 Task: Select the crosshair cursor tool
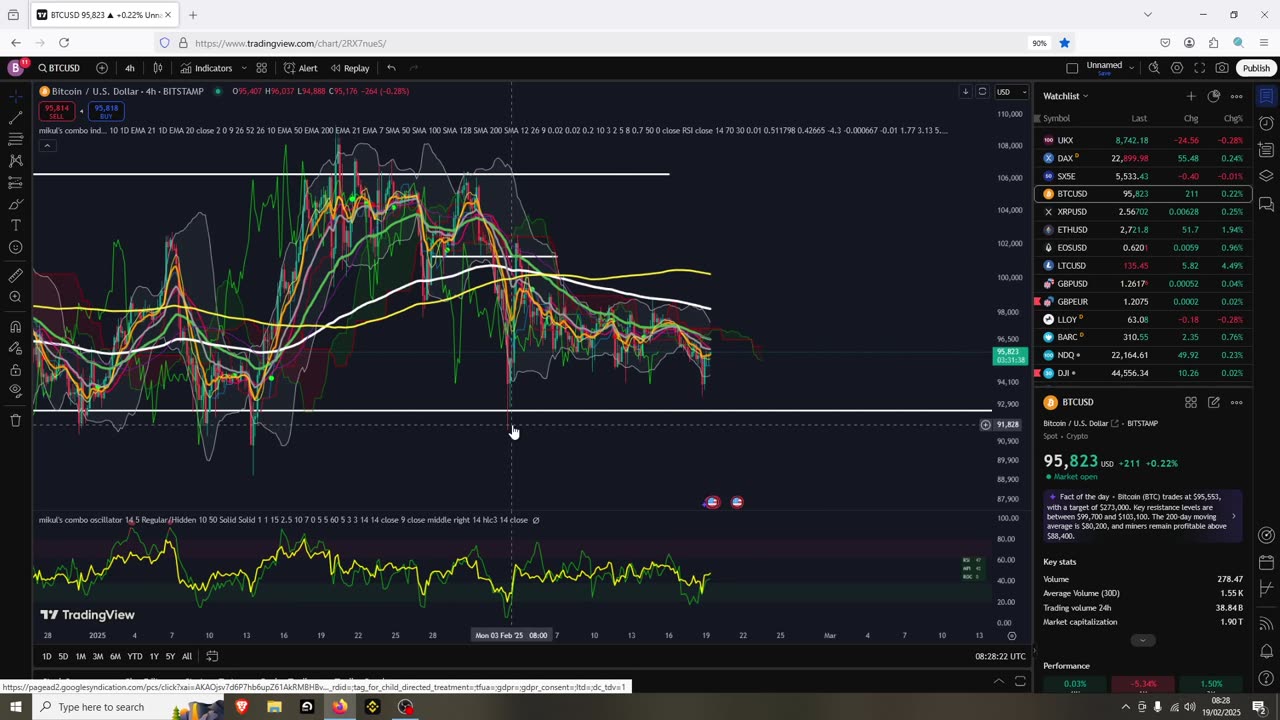(x=15, y=95)
